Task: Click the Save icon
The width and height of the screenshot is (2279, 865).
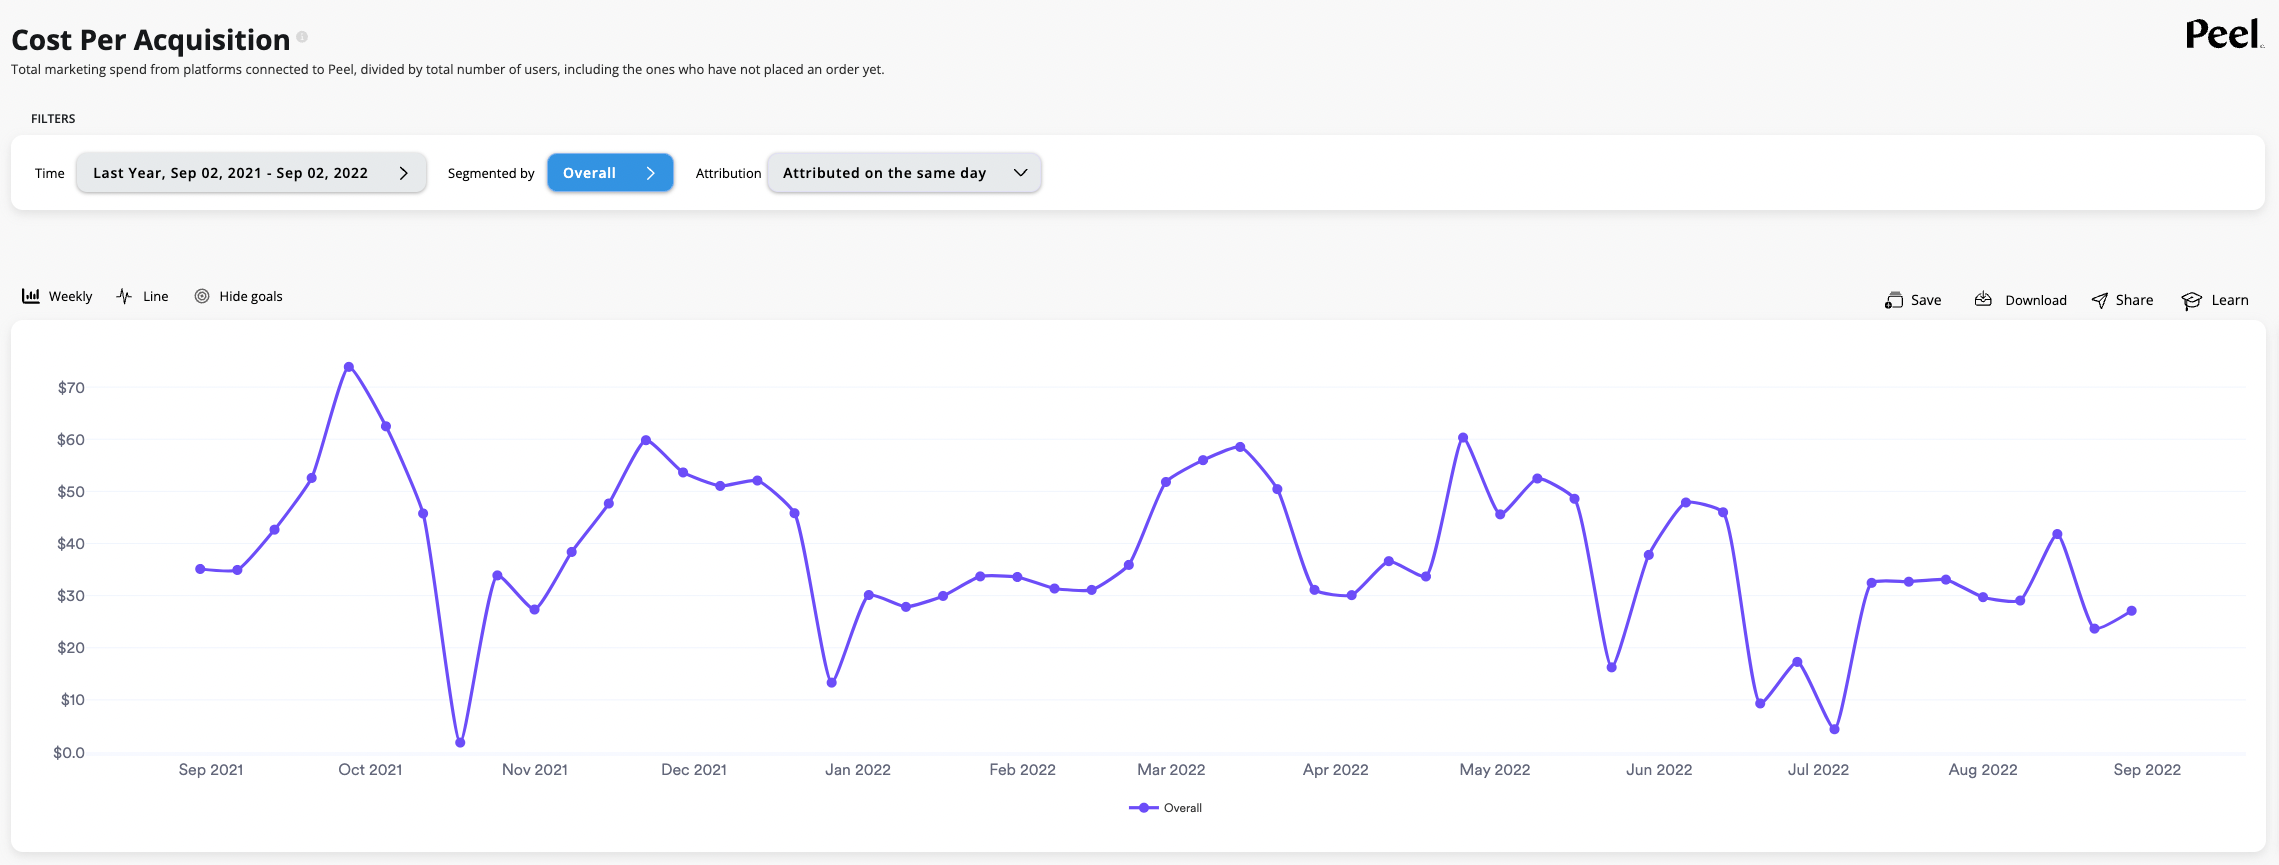Action: point(1894,300)
